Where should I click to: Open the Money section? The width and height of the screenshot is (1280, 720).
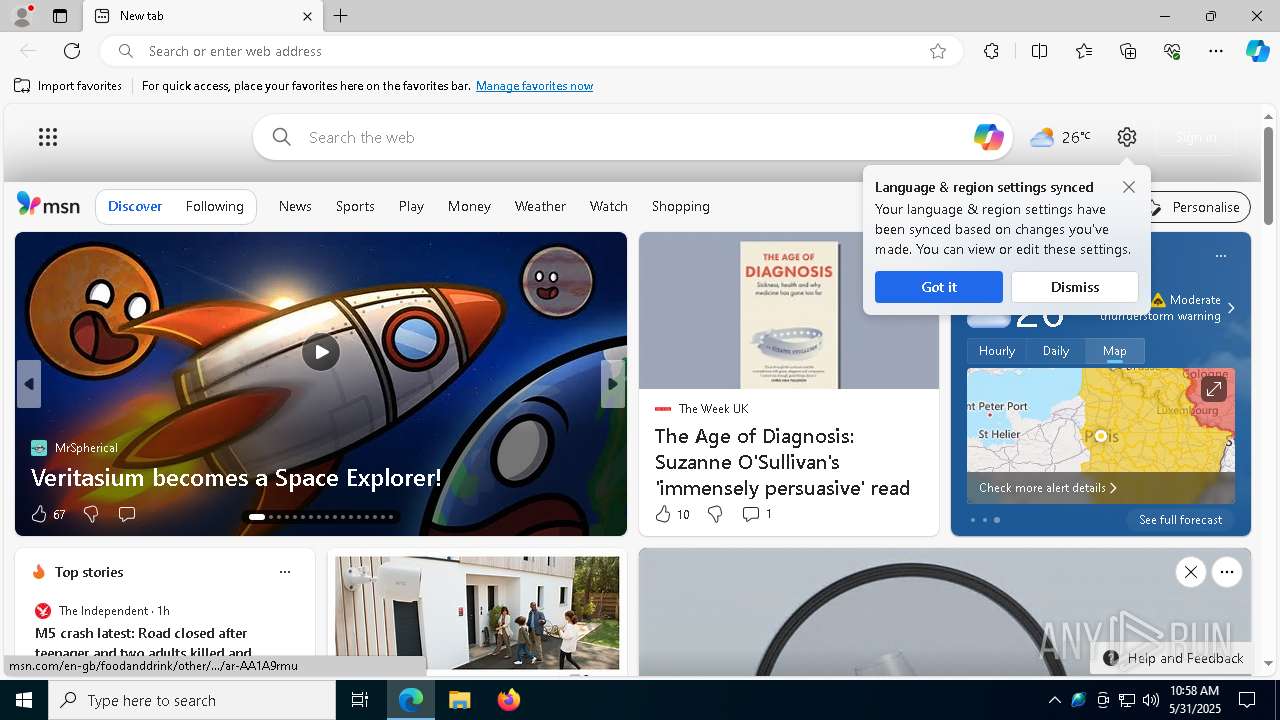(469, 206)
